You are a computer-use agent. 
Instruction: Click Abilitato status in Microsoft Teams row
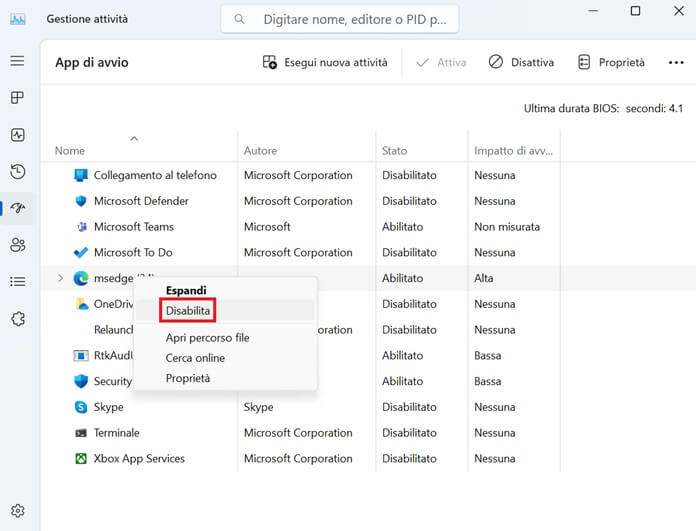(402, 226)
